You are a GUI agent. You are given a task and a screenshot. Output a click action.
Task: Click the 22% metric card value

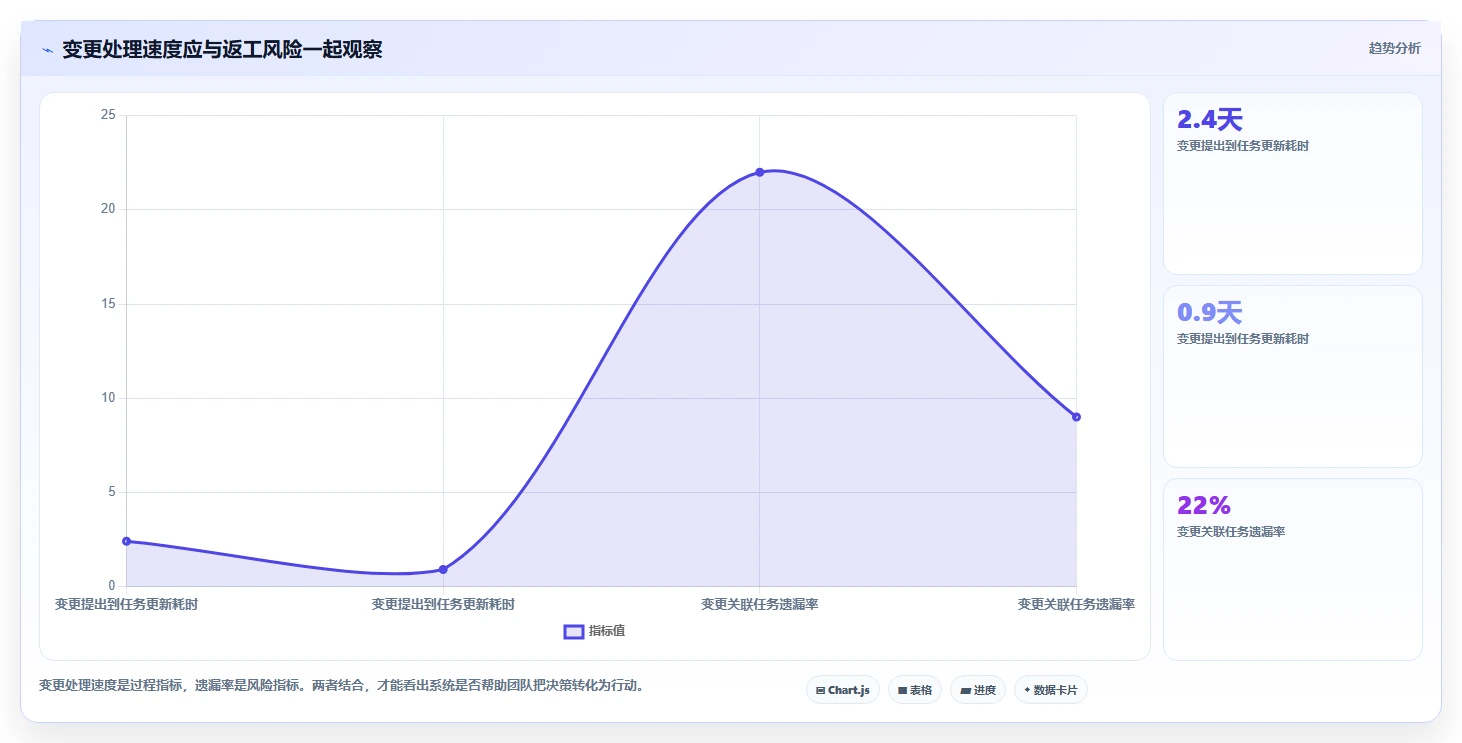coord(1204,505)
